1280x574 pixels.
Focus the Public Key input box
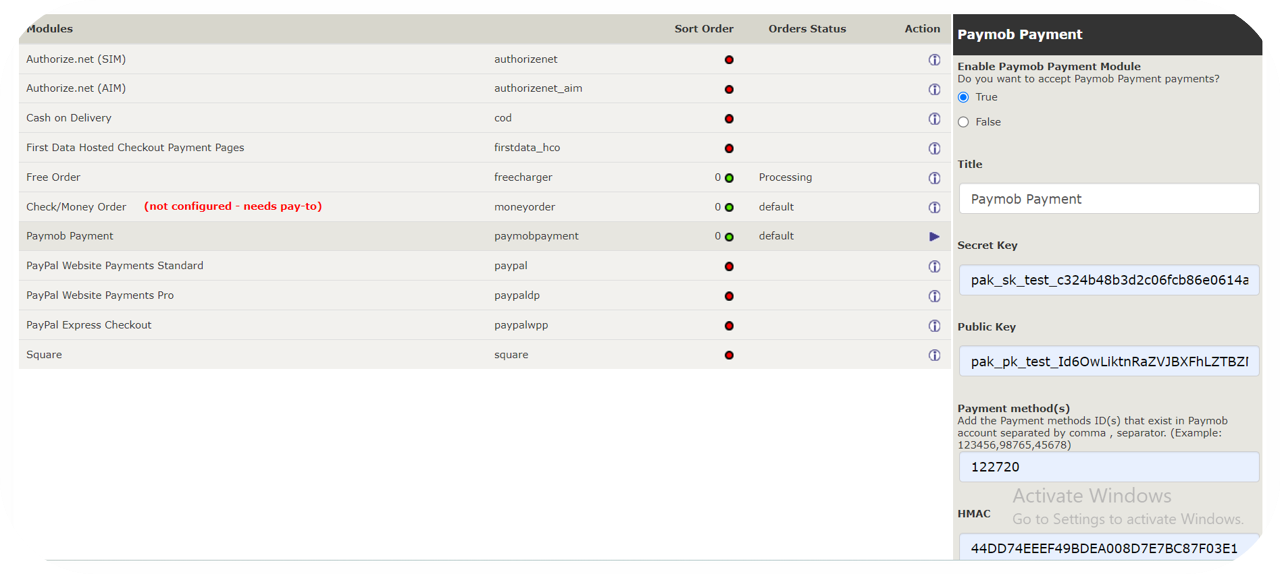pos(1108,361)
